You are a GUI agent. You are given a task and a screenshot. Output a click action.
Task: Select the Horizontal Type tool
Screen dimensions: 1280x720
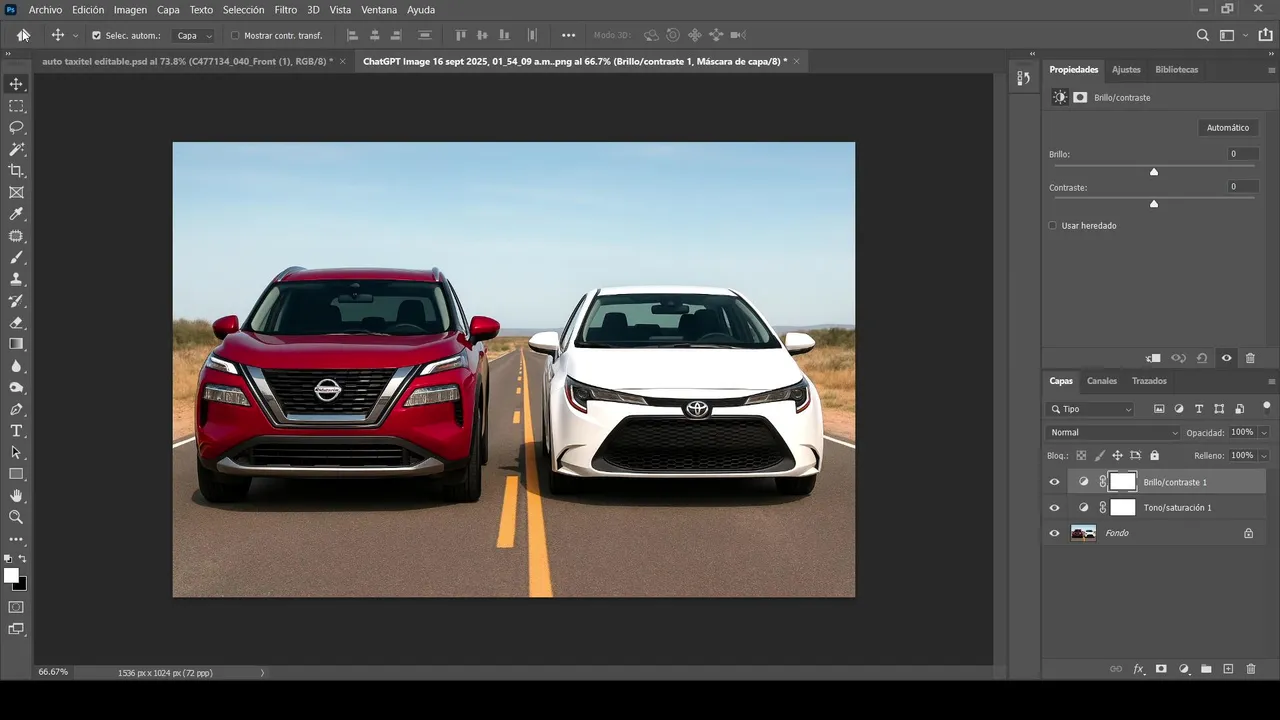[x=16, y=431]
